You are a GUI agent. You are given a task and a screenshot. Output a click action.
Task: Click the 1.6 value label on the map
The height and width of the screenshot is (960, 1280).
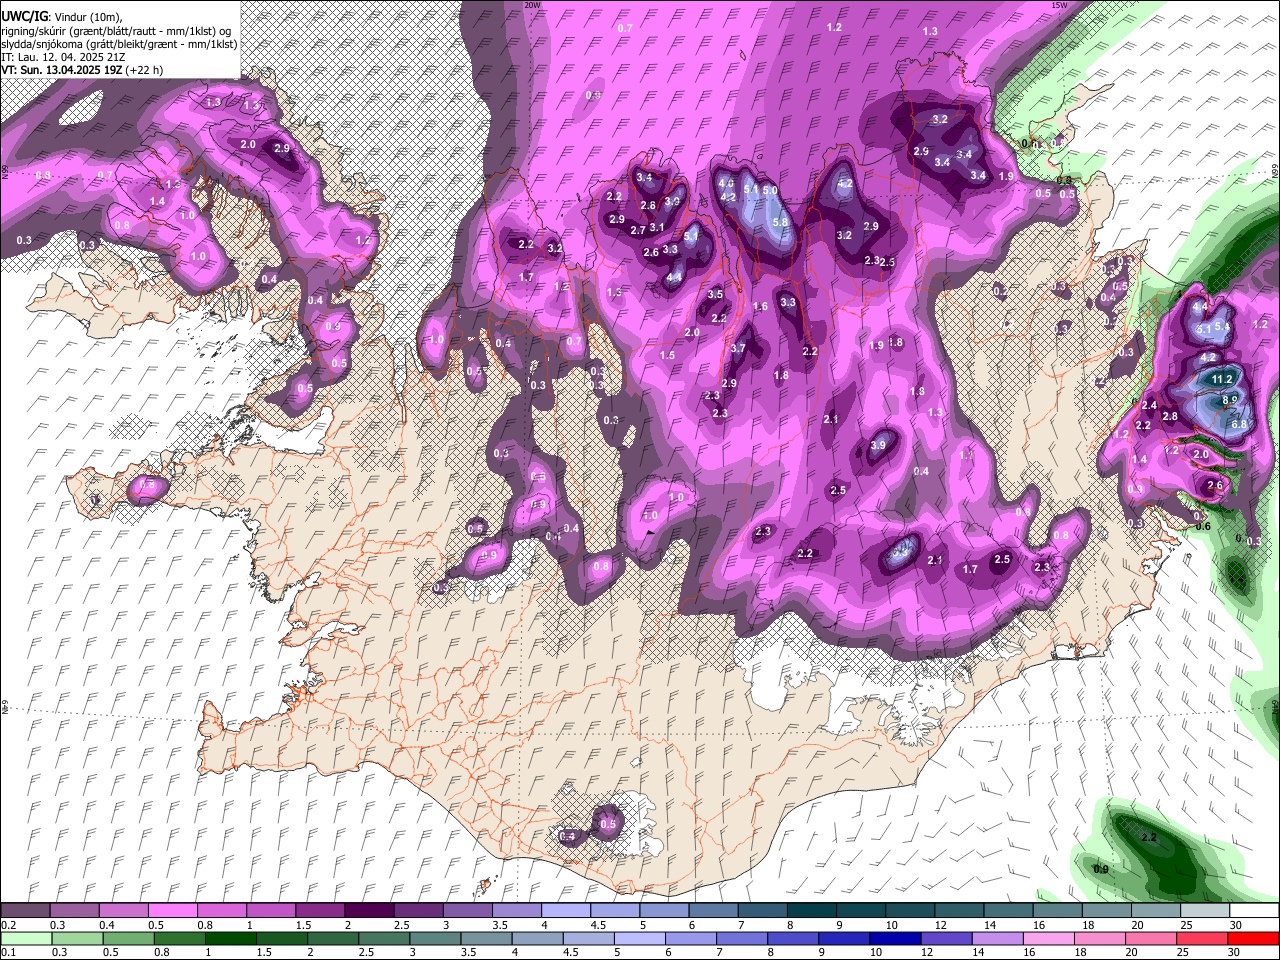760,307
